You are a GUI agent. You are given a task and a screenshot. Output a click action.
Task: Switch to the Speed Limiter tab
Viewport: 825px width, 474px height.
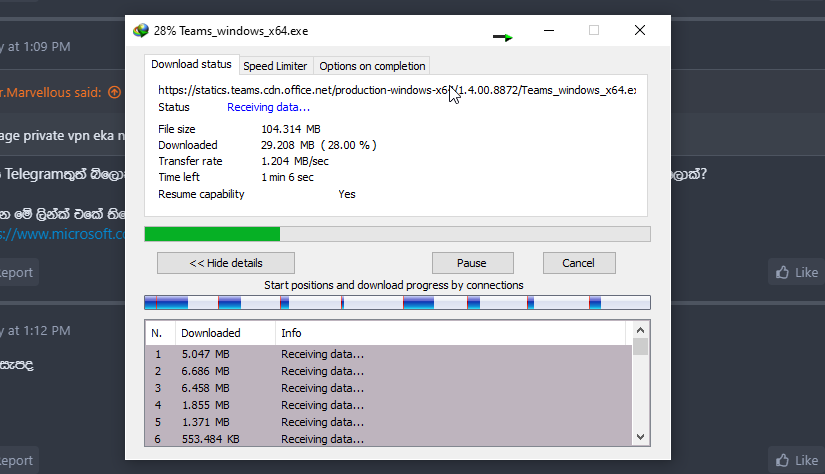[275, 66]
